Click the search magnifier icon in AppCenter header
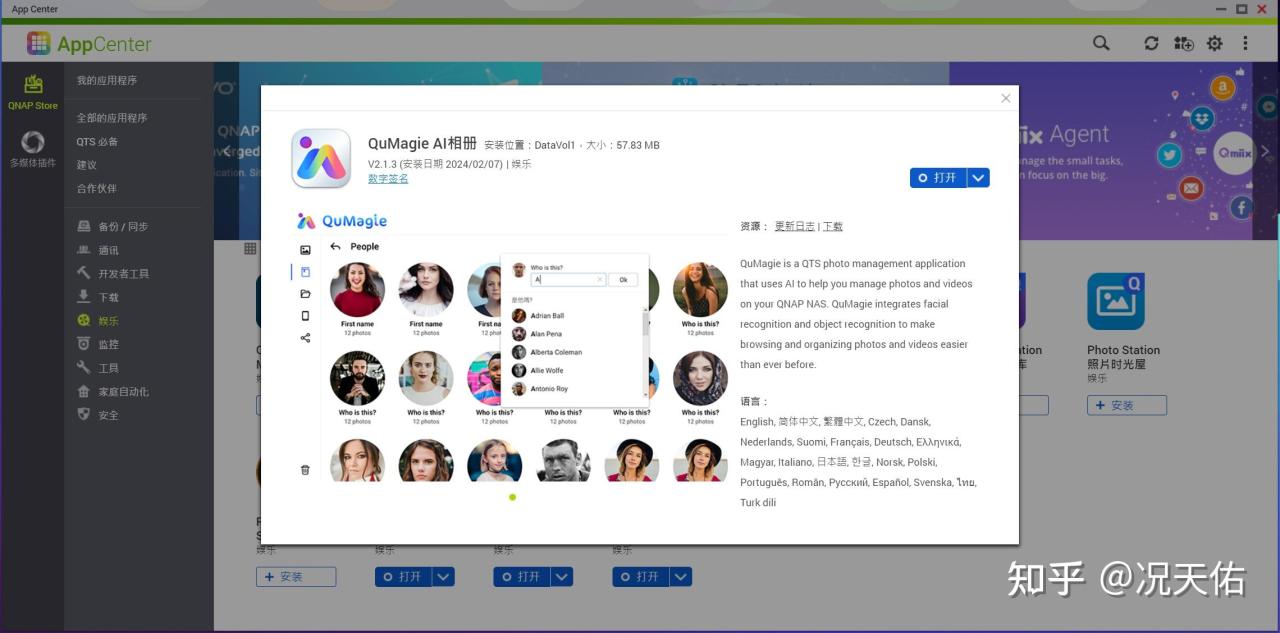1280x633 pixels. click(x=1101, y=43)
